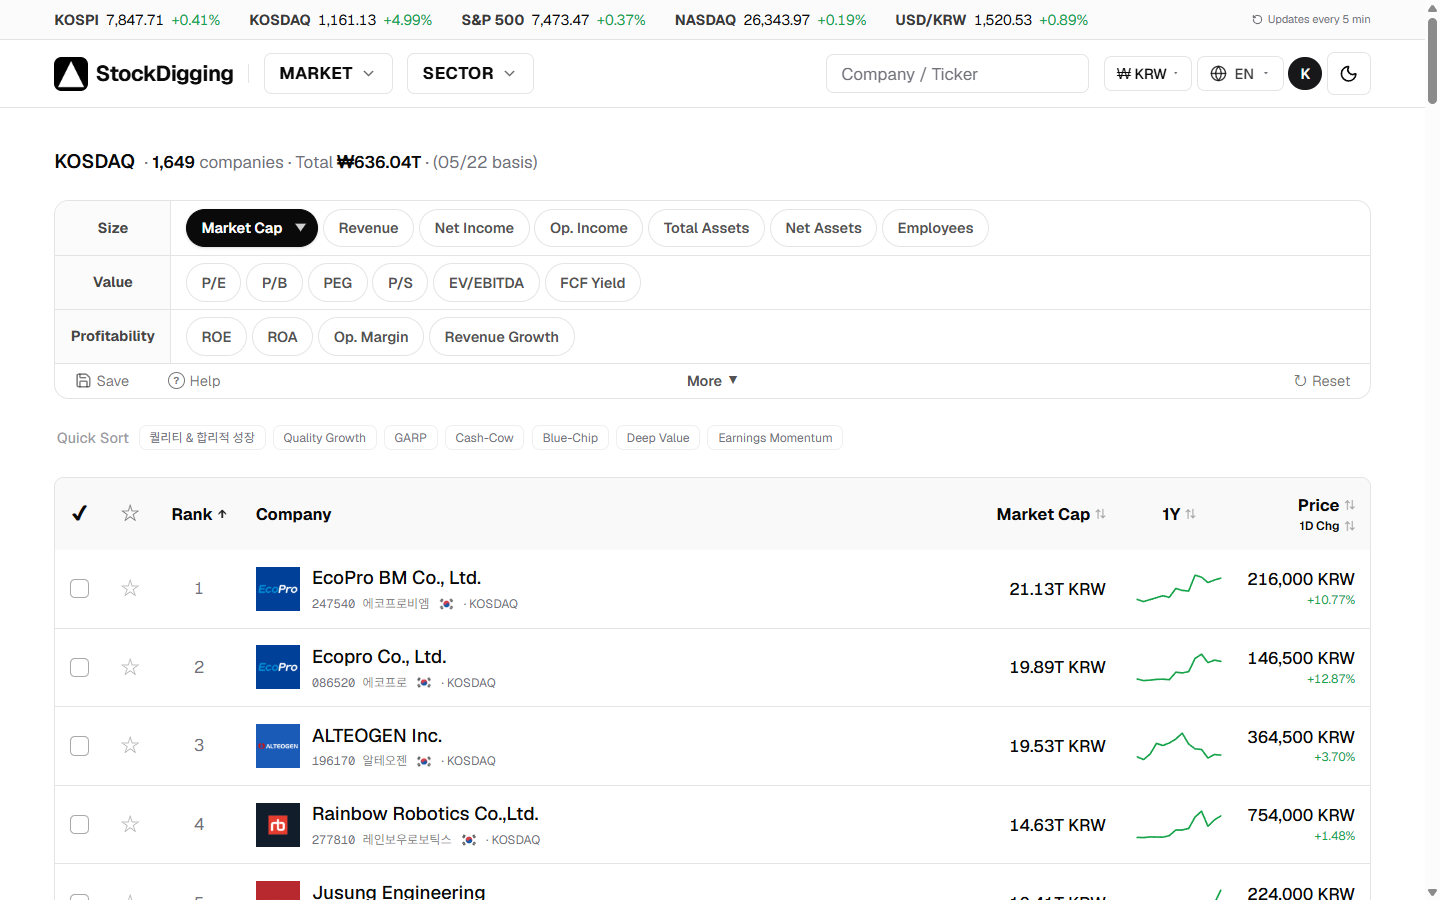
Task: Open EcoPro BM Co., Ltd. company page
Action: click(396, 578)
